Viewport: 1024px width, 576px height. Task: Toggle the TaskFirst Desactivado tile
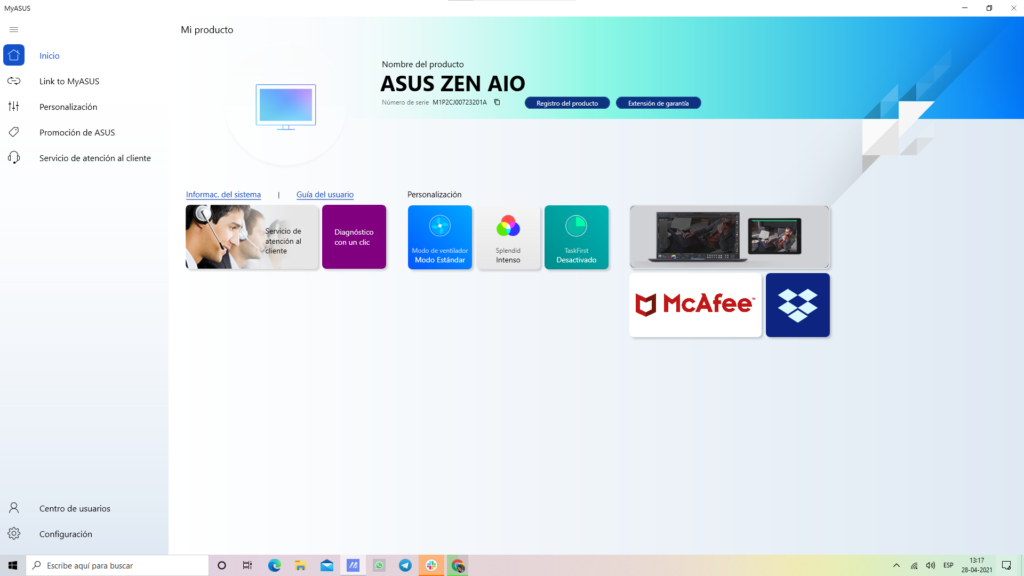tap(576, 237)
